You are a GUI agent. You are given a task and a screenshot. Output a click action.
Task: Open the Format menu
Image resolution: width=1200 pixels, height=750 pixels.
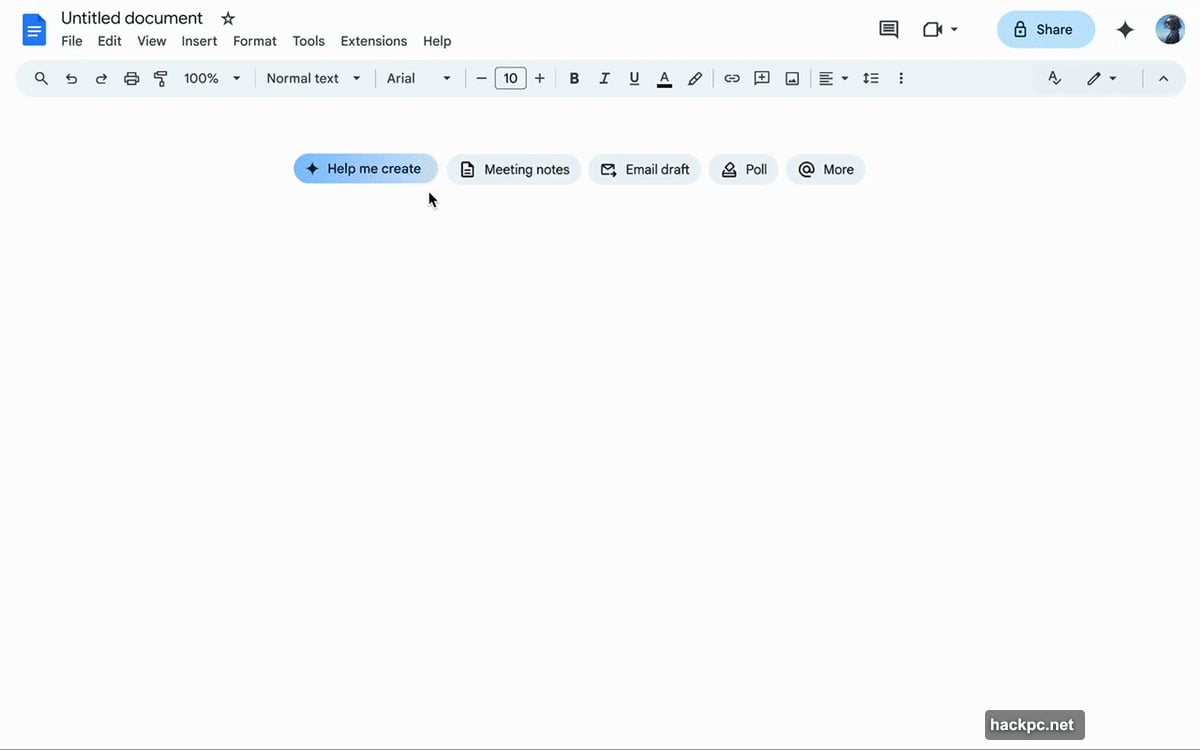[254, 41]
